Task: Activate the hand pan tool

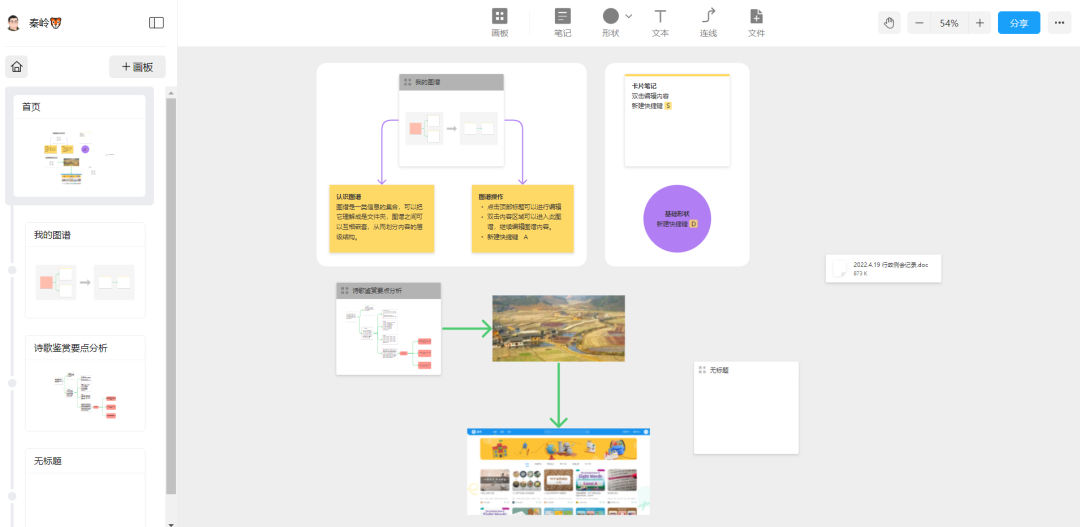Action: (889, 23)
